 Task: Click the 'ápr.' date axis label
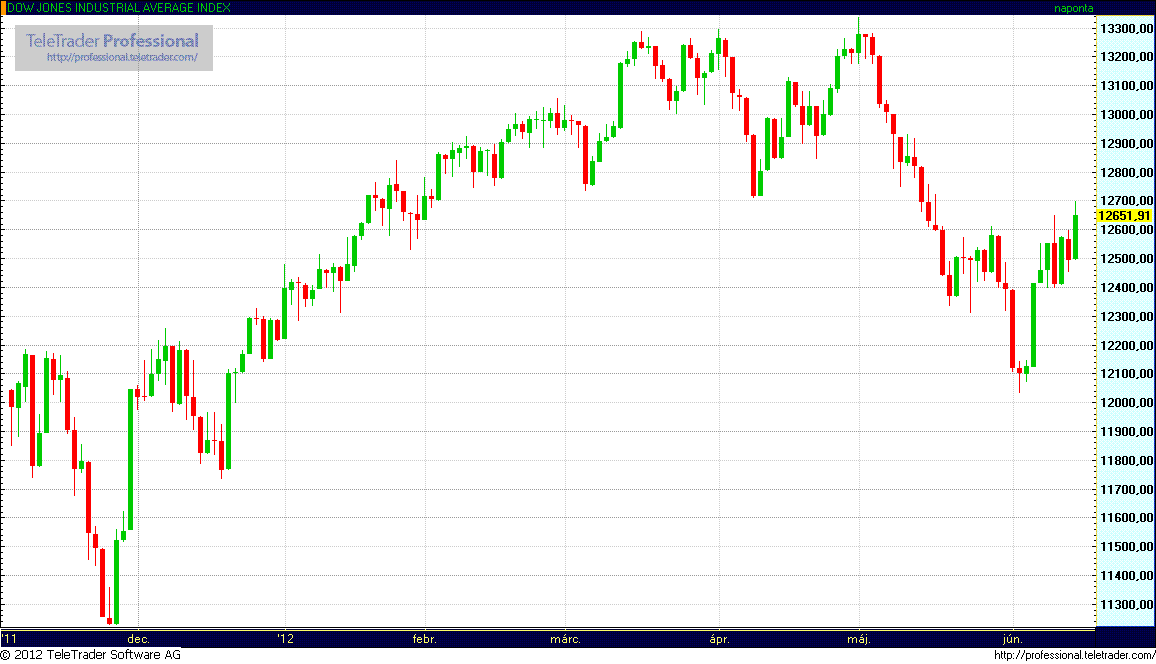click(x=720, y=639)
